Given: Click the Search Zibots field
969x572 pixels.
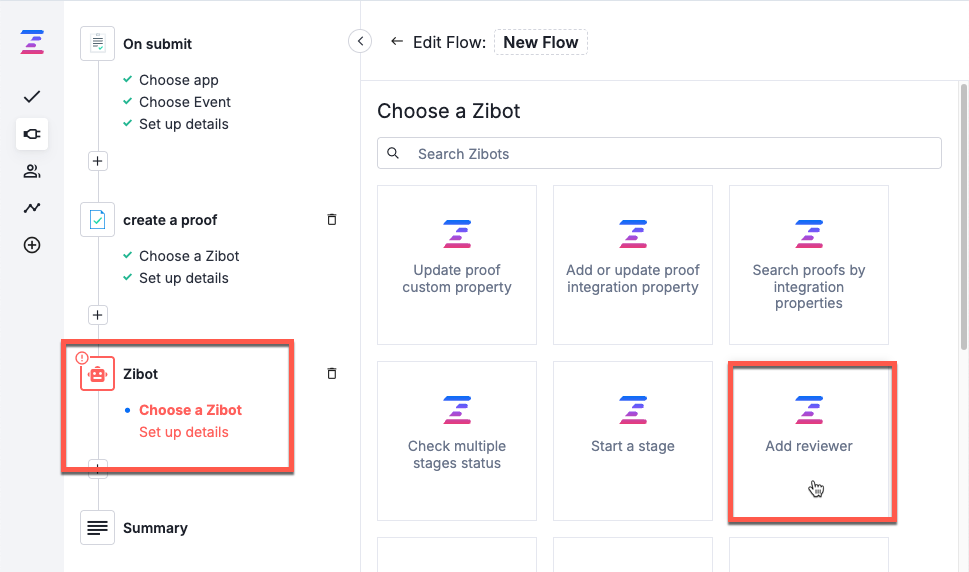Looking at the screenshot, I should pos(659,153).
